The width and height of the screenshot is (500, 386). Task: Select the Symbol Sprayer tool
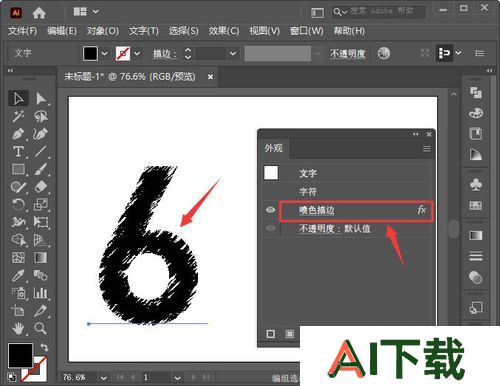[x=18, y=293]
